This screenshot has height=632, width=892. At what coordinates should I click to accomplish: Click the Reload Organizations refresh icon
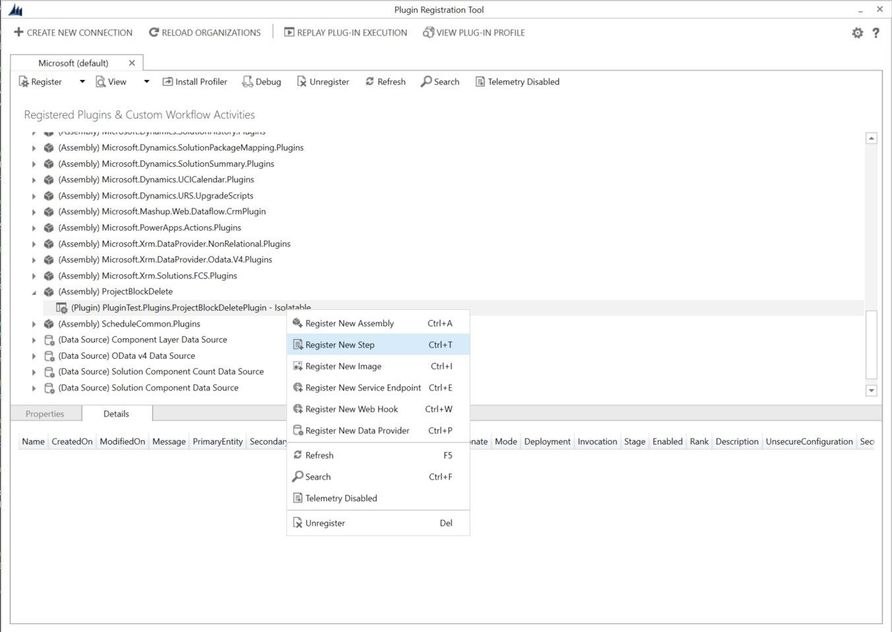pos(154,32)
